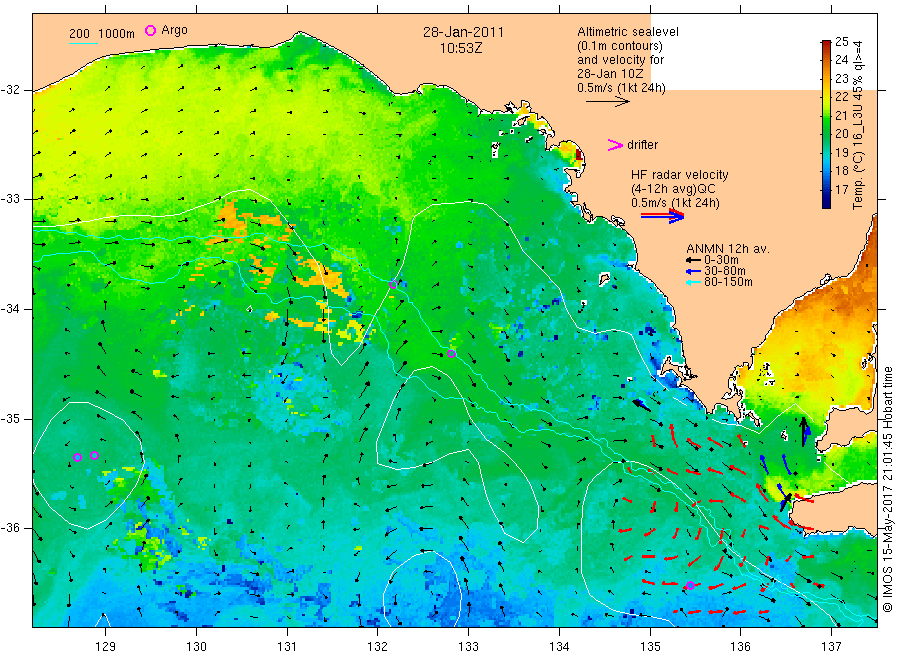The width and height of the screenshot is (900, 660).
Task: Click latitude axis label '-32'
Action: (10, 90)
